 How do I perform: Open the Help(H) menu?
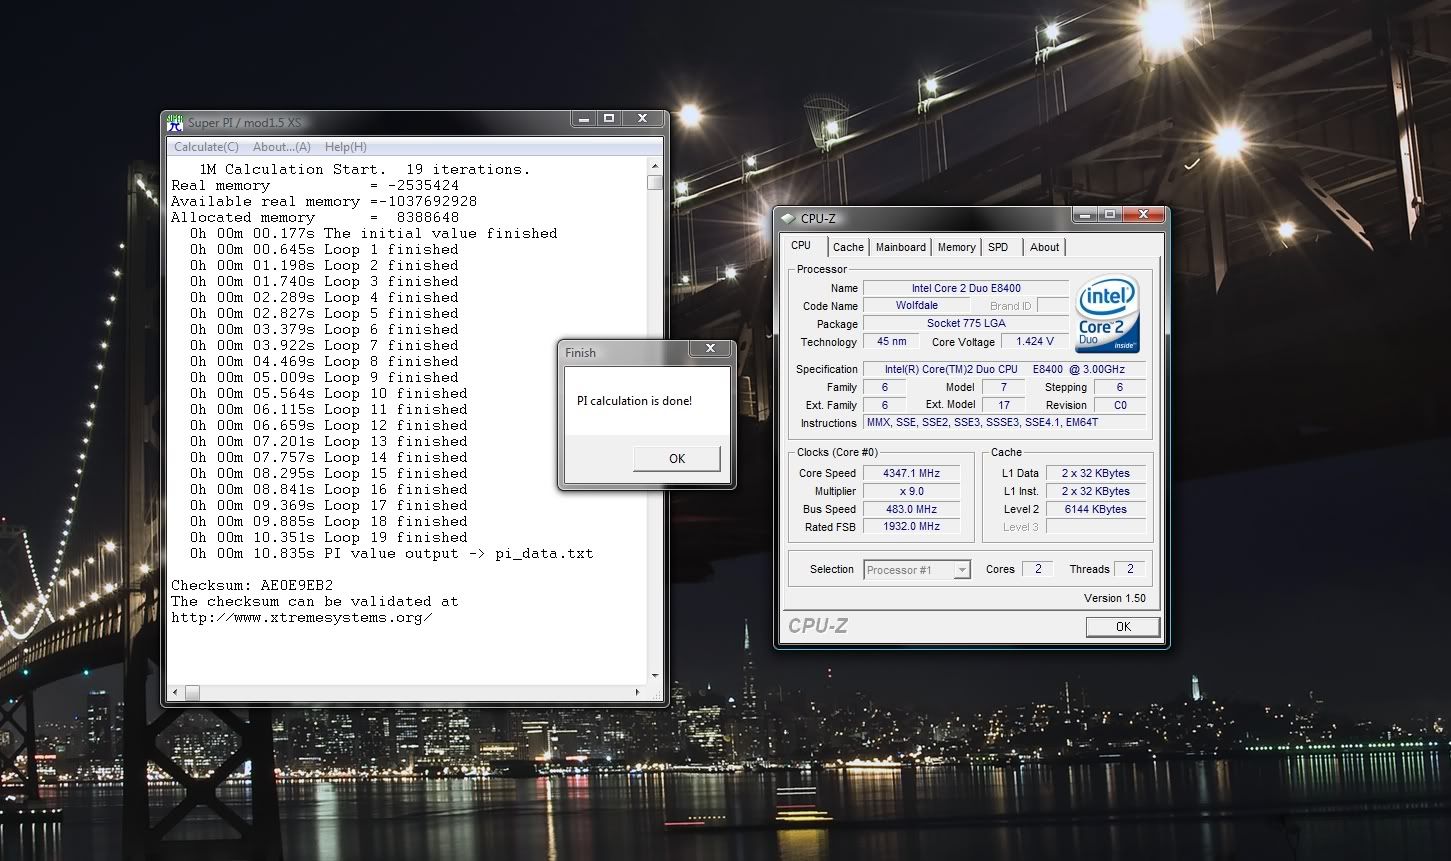(345, 147)
